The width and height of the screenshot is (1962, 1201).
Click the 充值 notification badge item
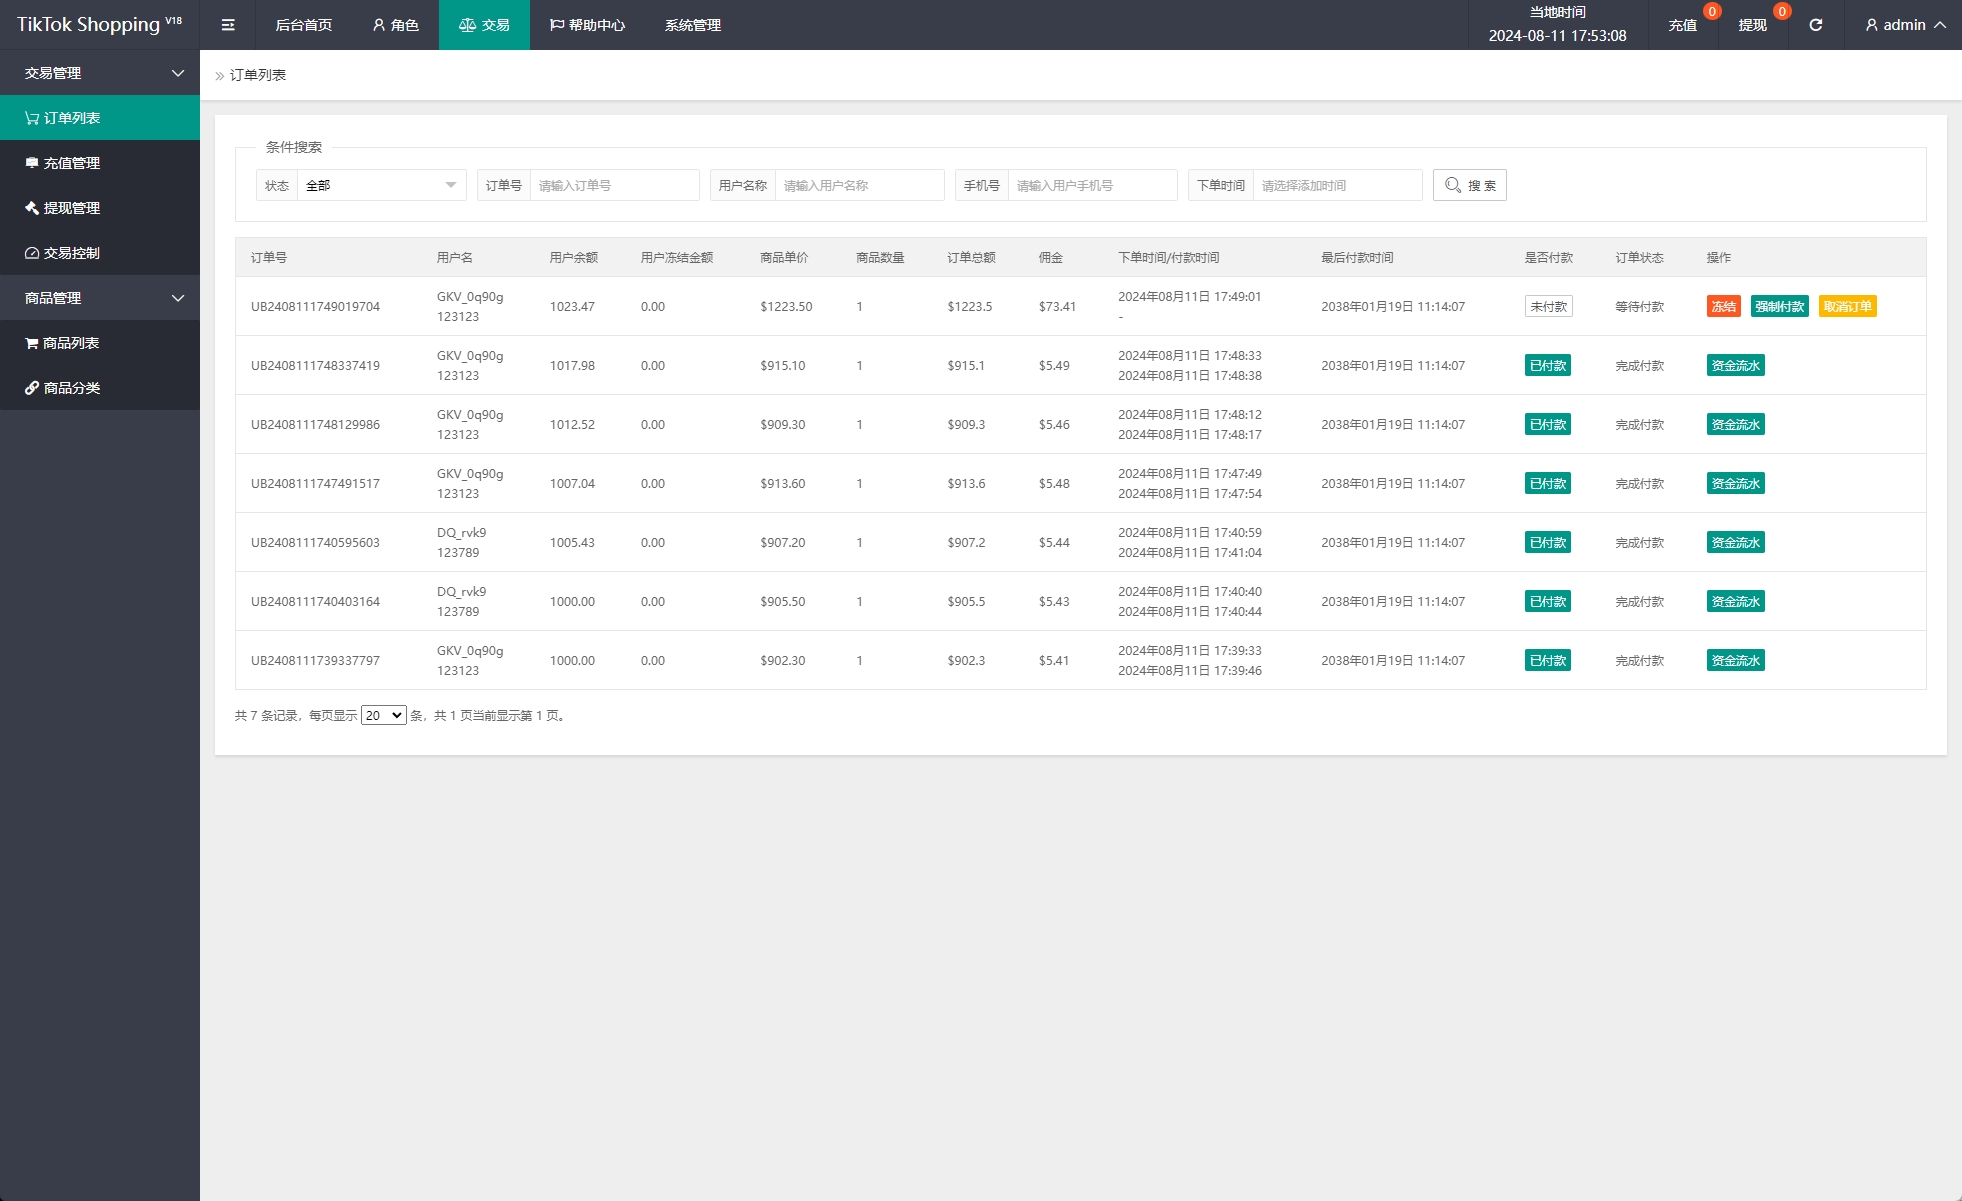click(x=1683, y=25)
